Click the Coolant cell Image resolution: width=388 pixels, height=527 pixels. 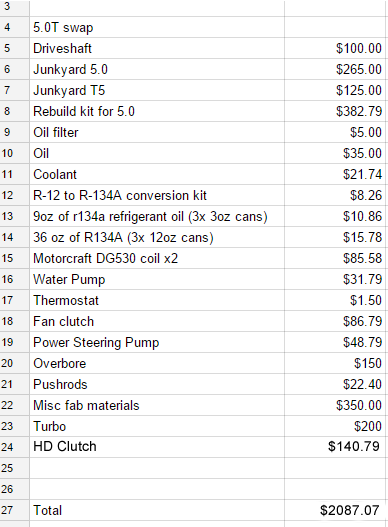click(157, 174)
